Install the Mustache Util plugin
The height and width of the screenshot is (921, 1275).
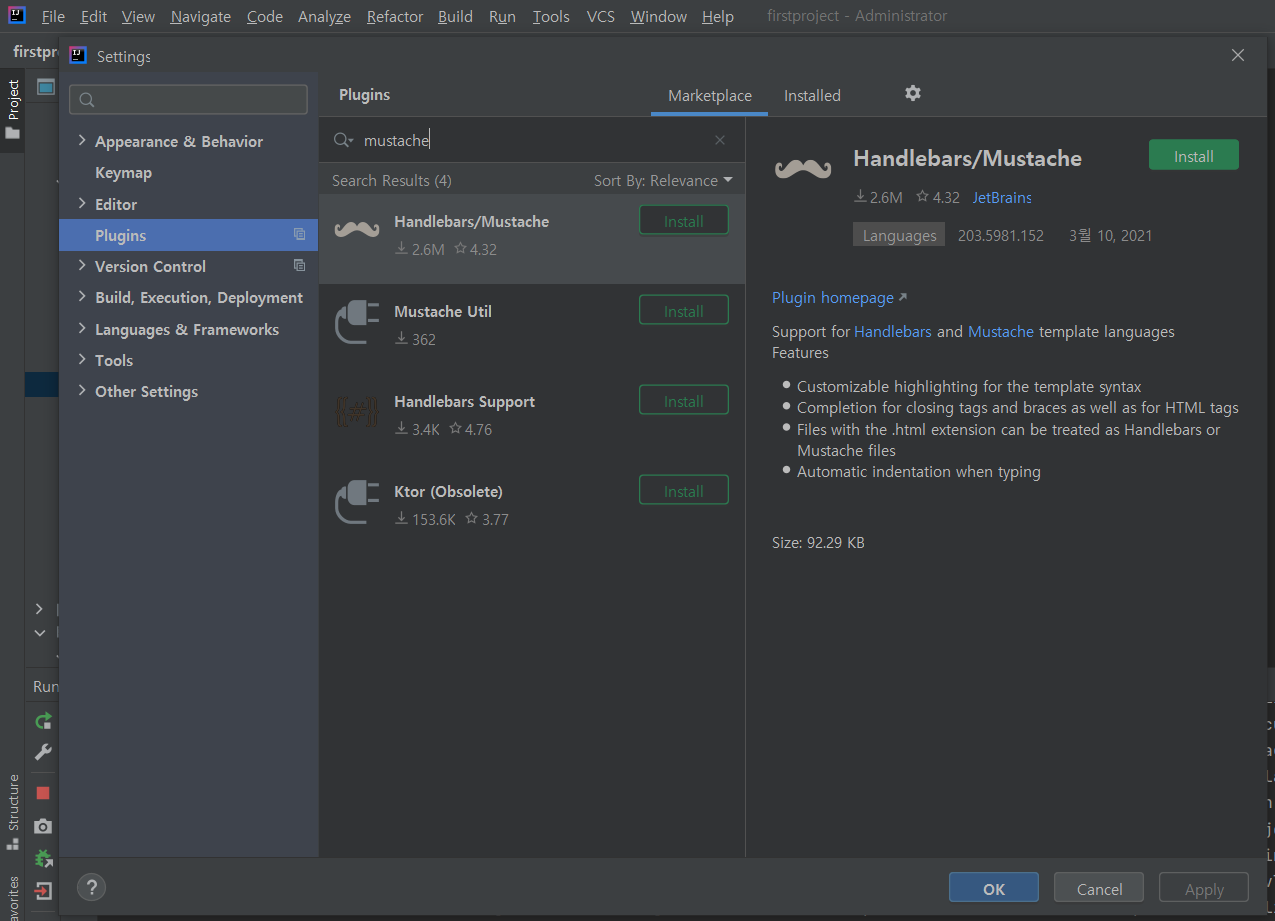[x=684, y=311]
